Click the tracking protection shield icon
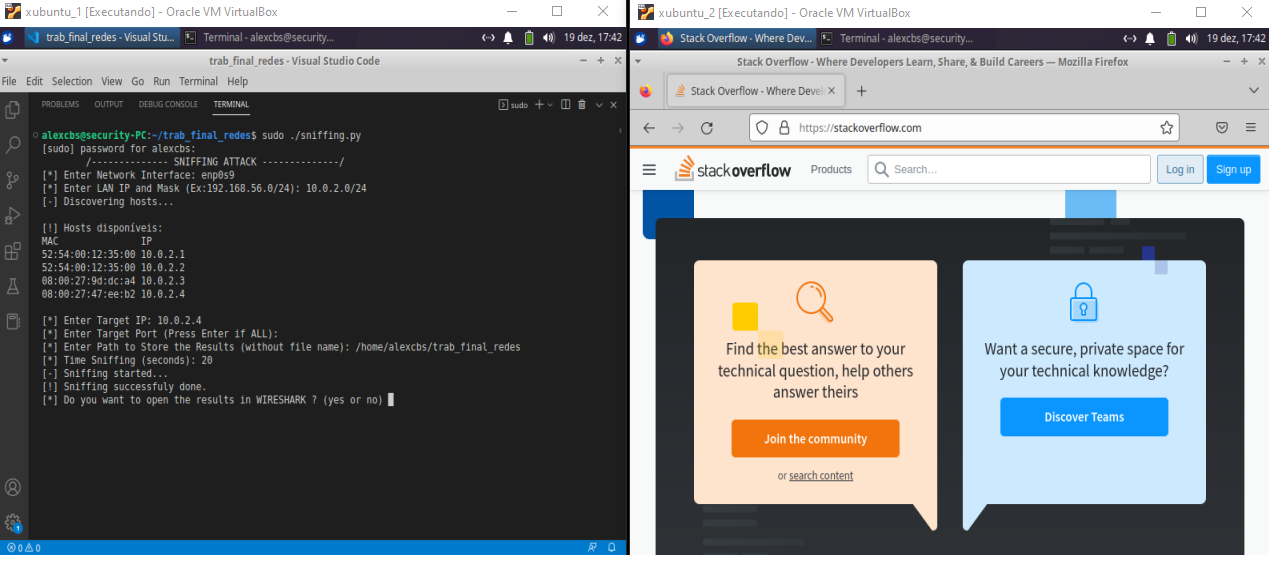The image size is (1284, 562). point(762,128)
